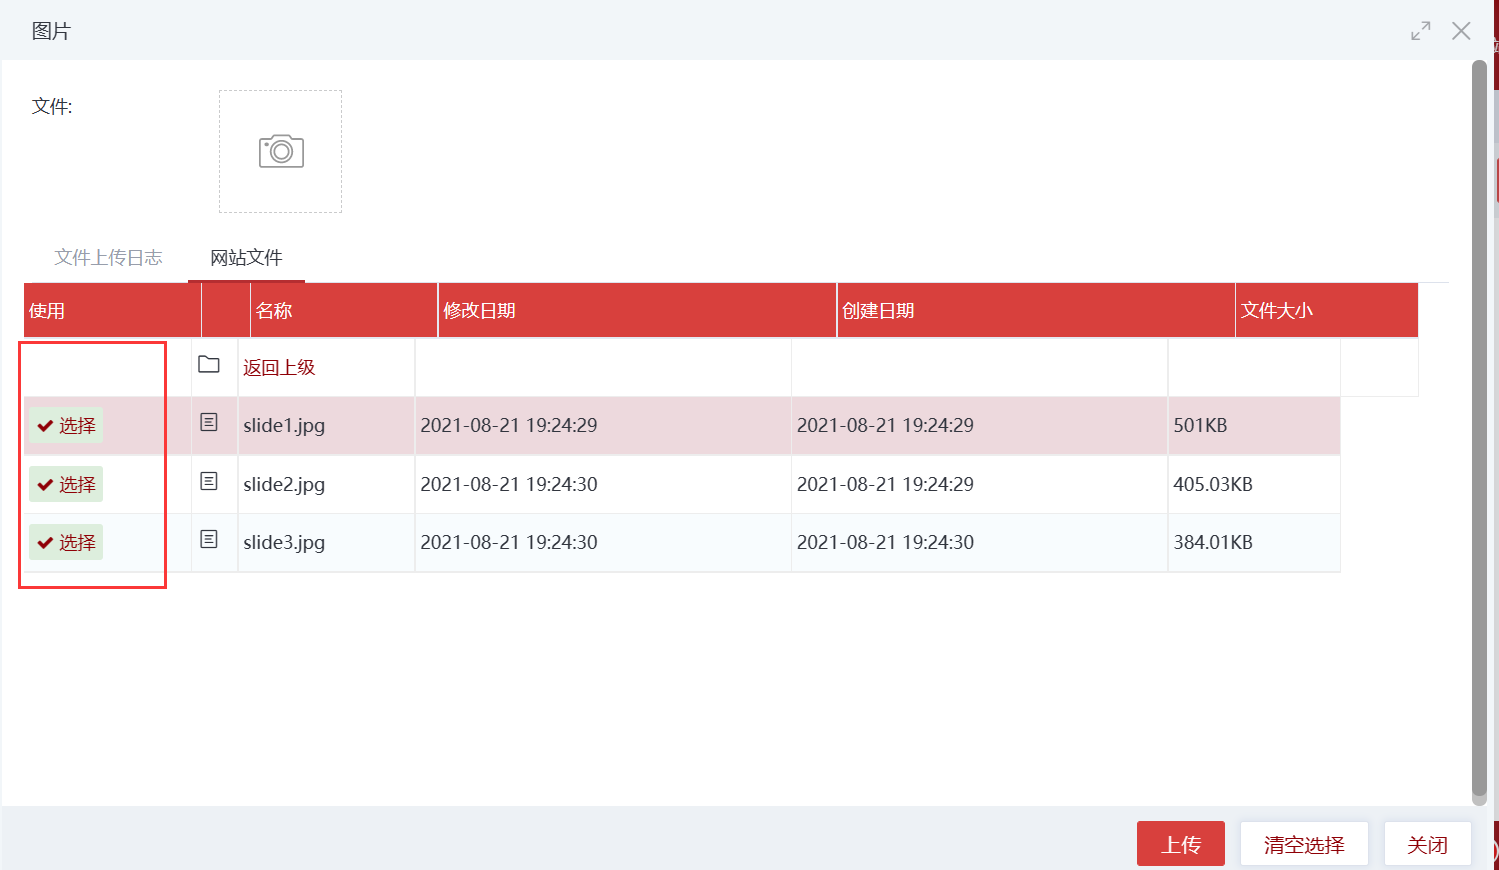Click the slide2.jpg file name

[x=284, y=484]
